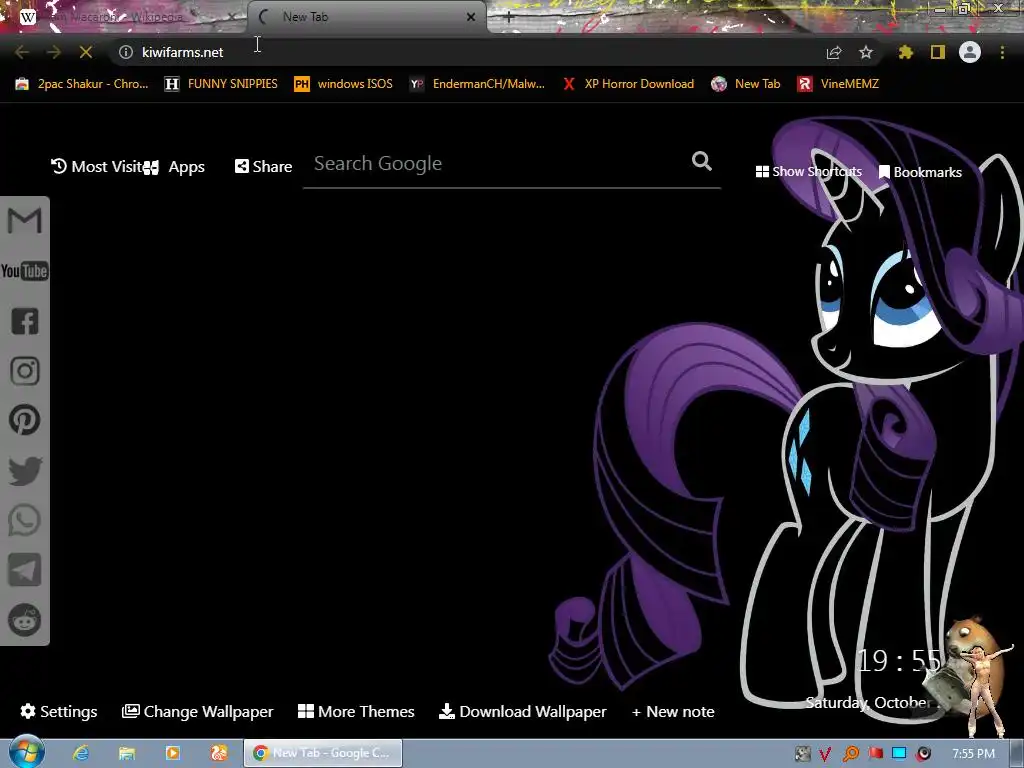Browse More Themes
This screenshot has width=1024, height=768.
point(356,711)
